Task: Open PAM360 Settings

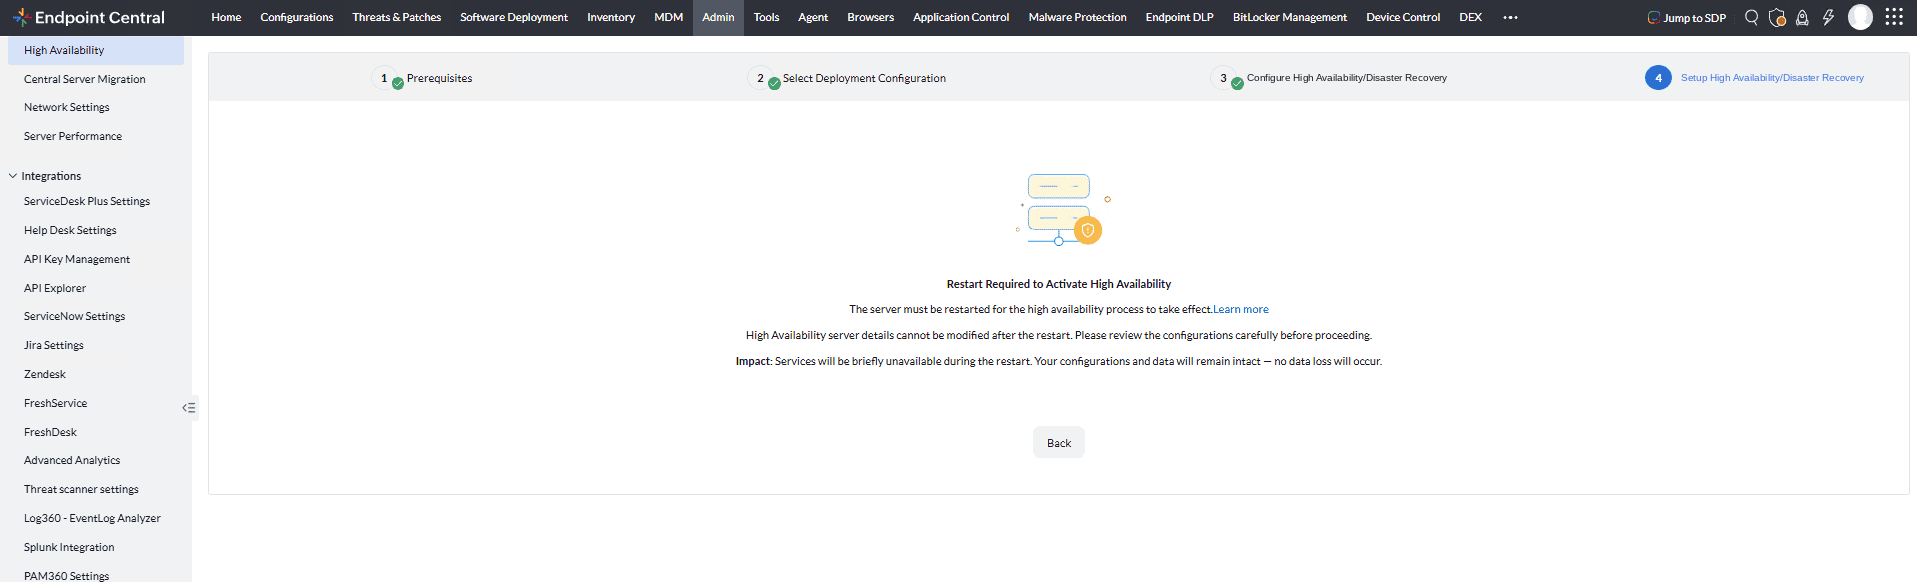Action: pos(67,575)
